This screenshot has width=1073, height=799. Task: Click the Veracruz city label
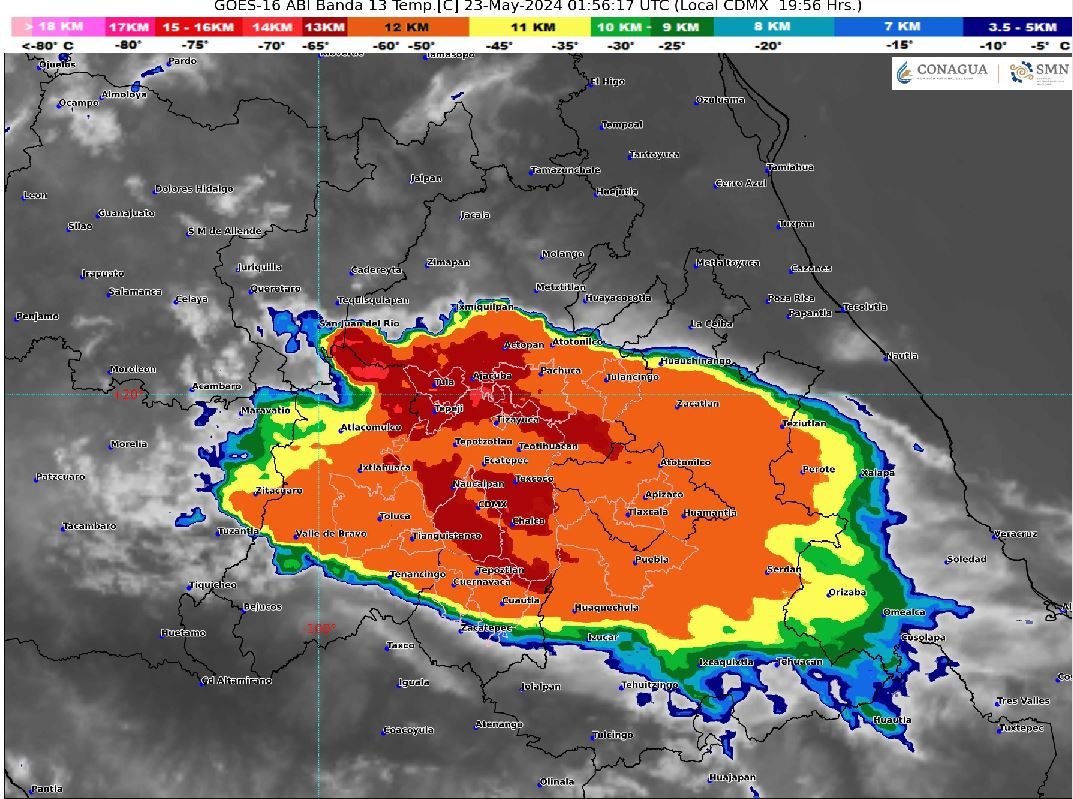(x=1015, y=534)
